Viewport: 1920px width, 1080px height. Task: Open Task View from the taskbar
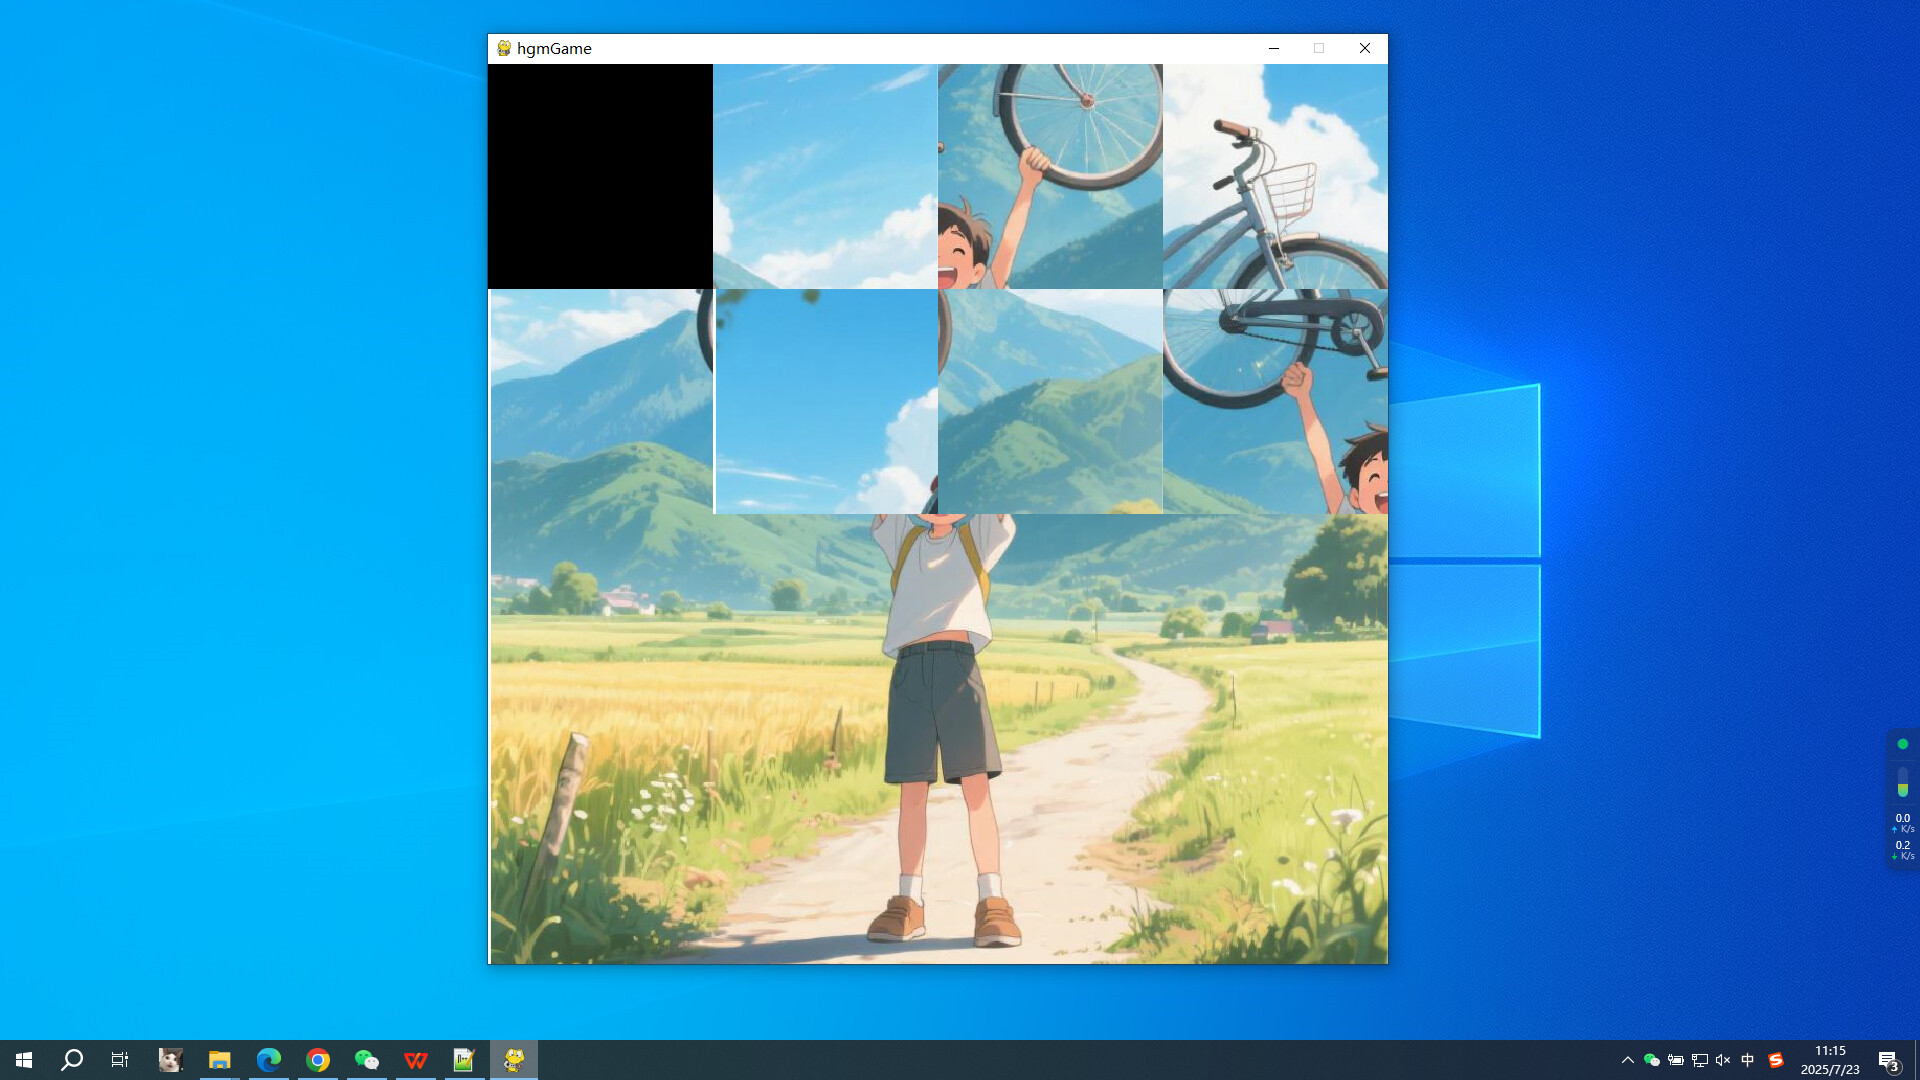click(119, 1059)
